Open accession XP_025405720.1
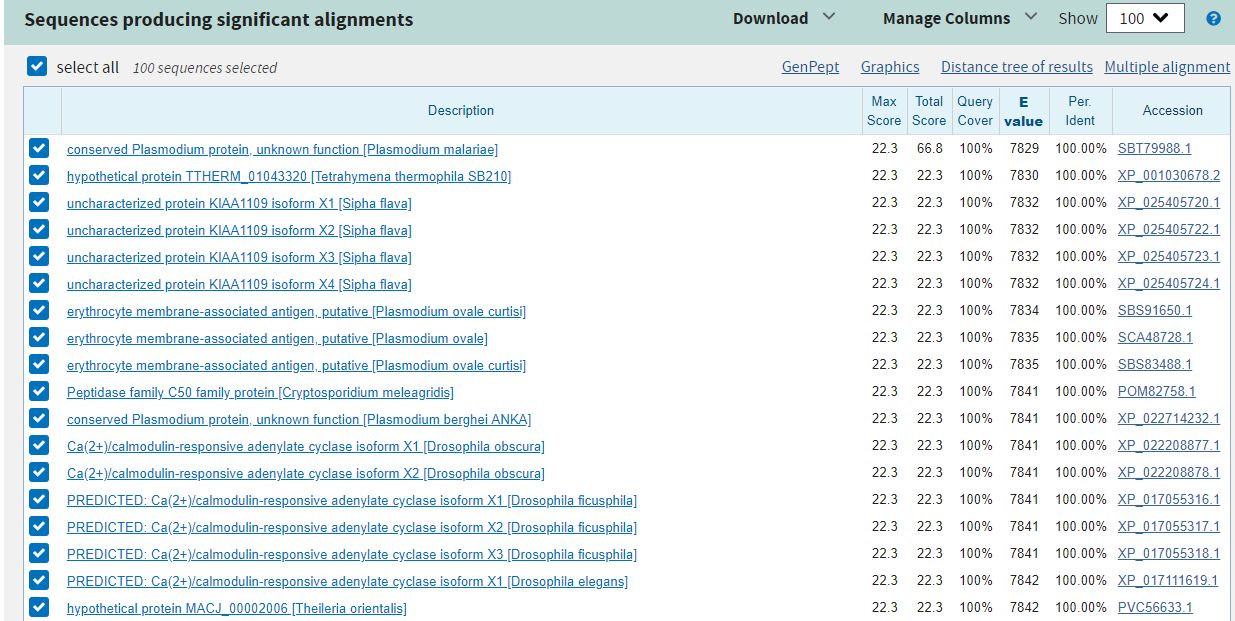Image resolution: width=1235 pixels, height=621 pixels. [x=1169, y=202]
